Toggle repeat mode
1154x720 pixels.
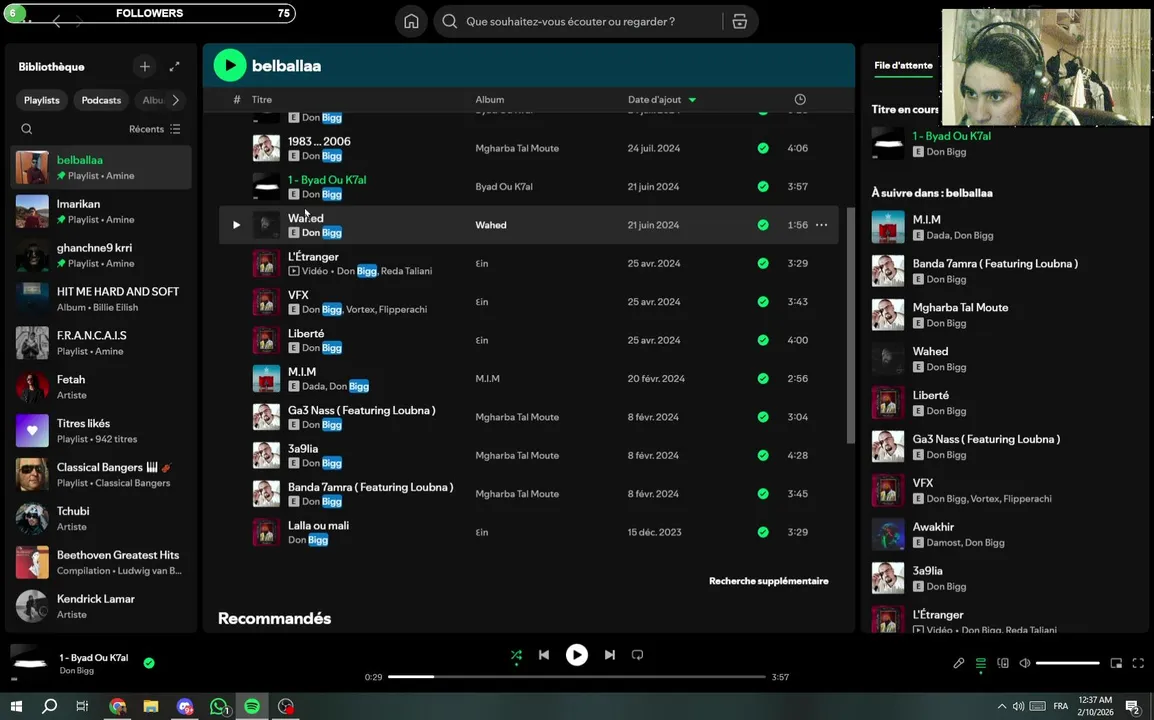click(x=637, y=655)
